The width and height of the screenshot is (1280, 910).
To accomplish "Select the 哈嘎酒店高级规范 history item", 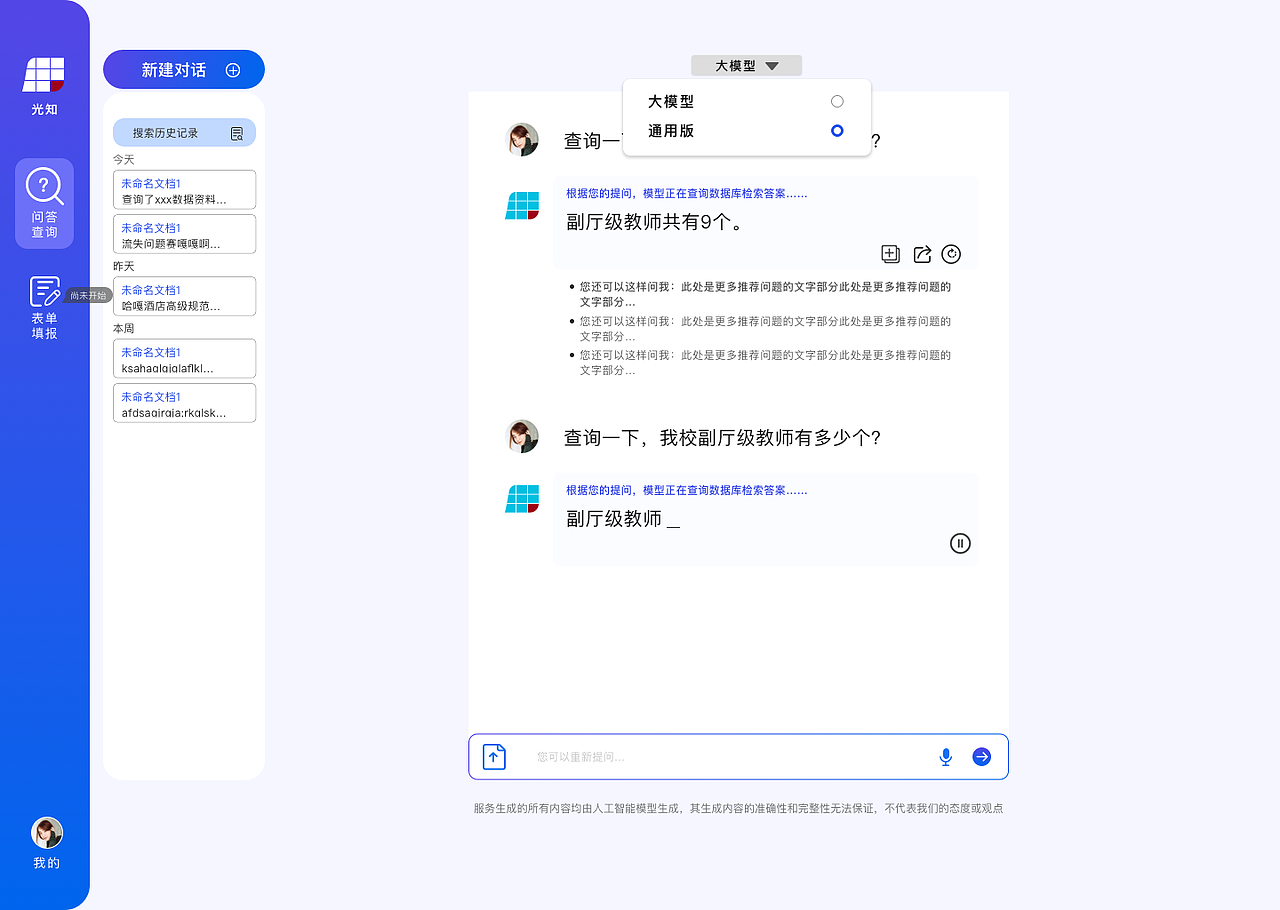I will pyautogui.click(x=184, y=296).
